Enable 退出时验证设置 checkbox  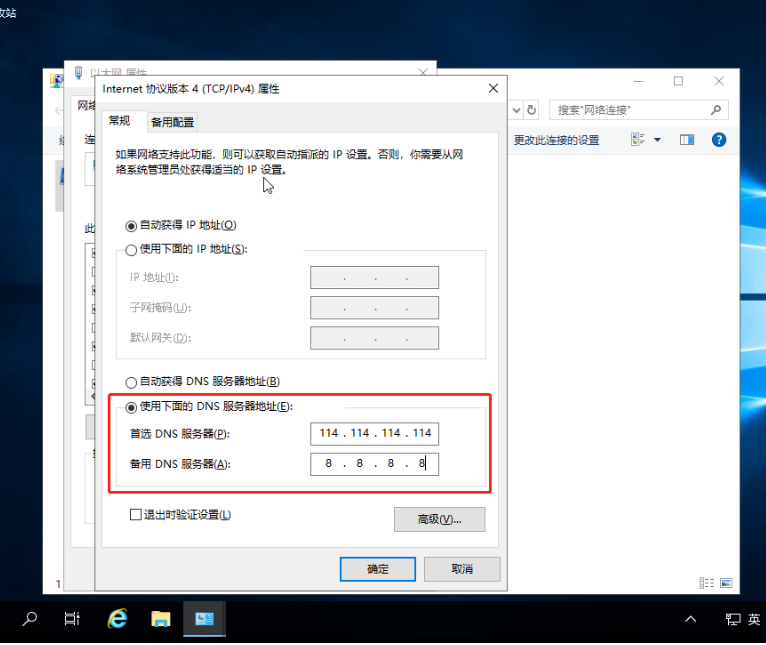pos(136,515)
